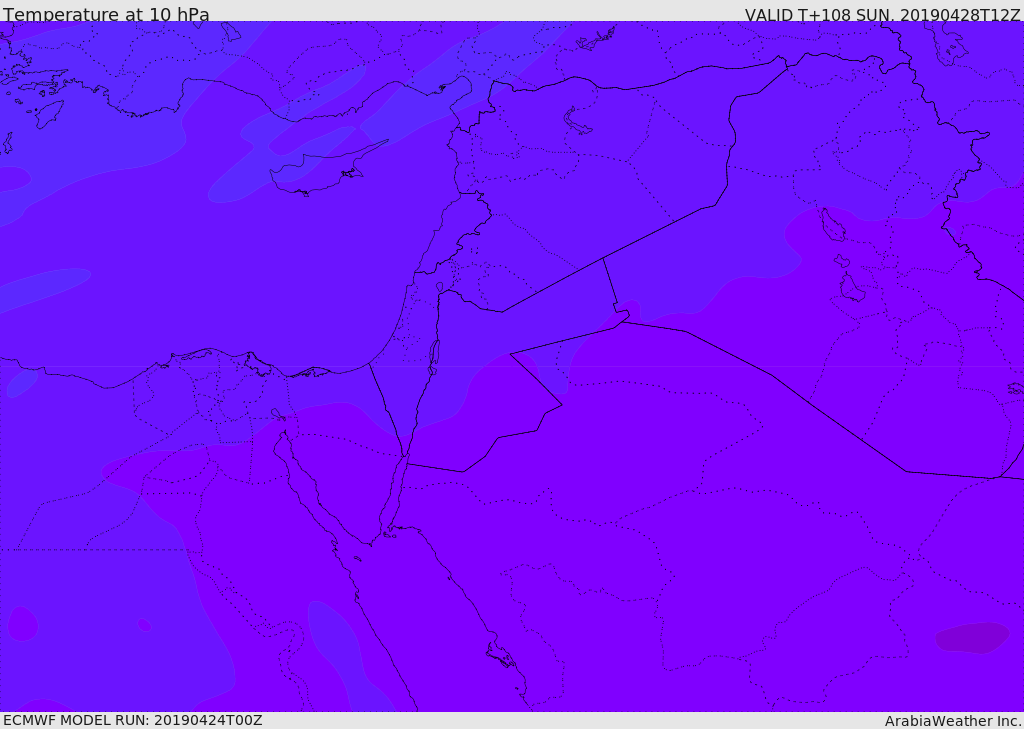Click the Farasan Islands in the Red Sea

coord(501,655)
